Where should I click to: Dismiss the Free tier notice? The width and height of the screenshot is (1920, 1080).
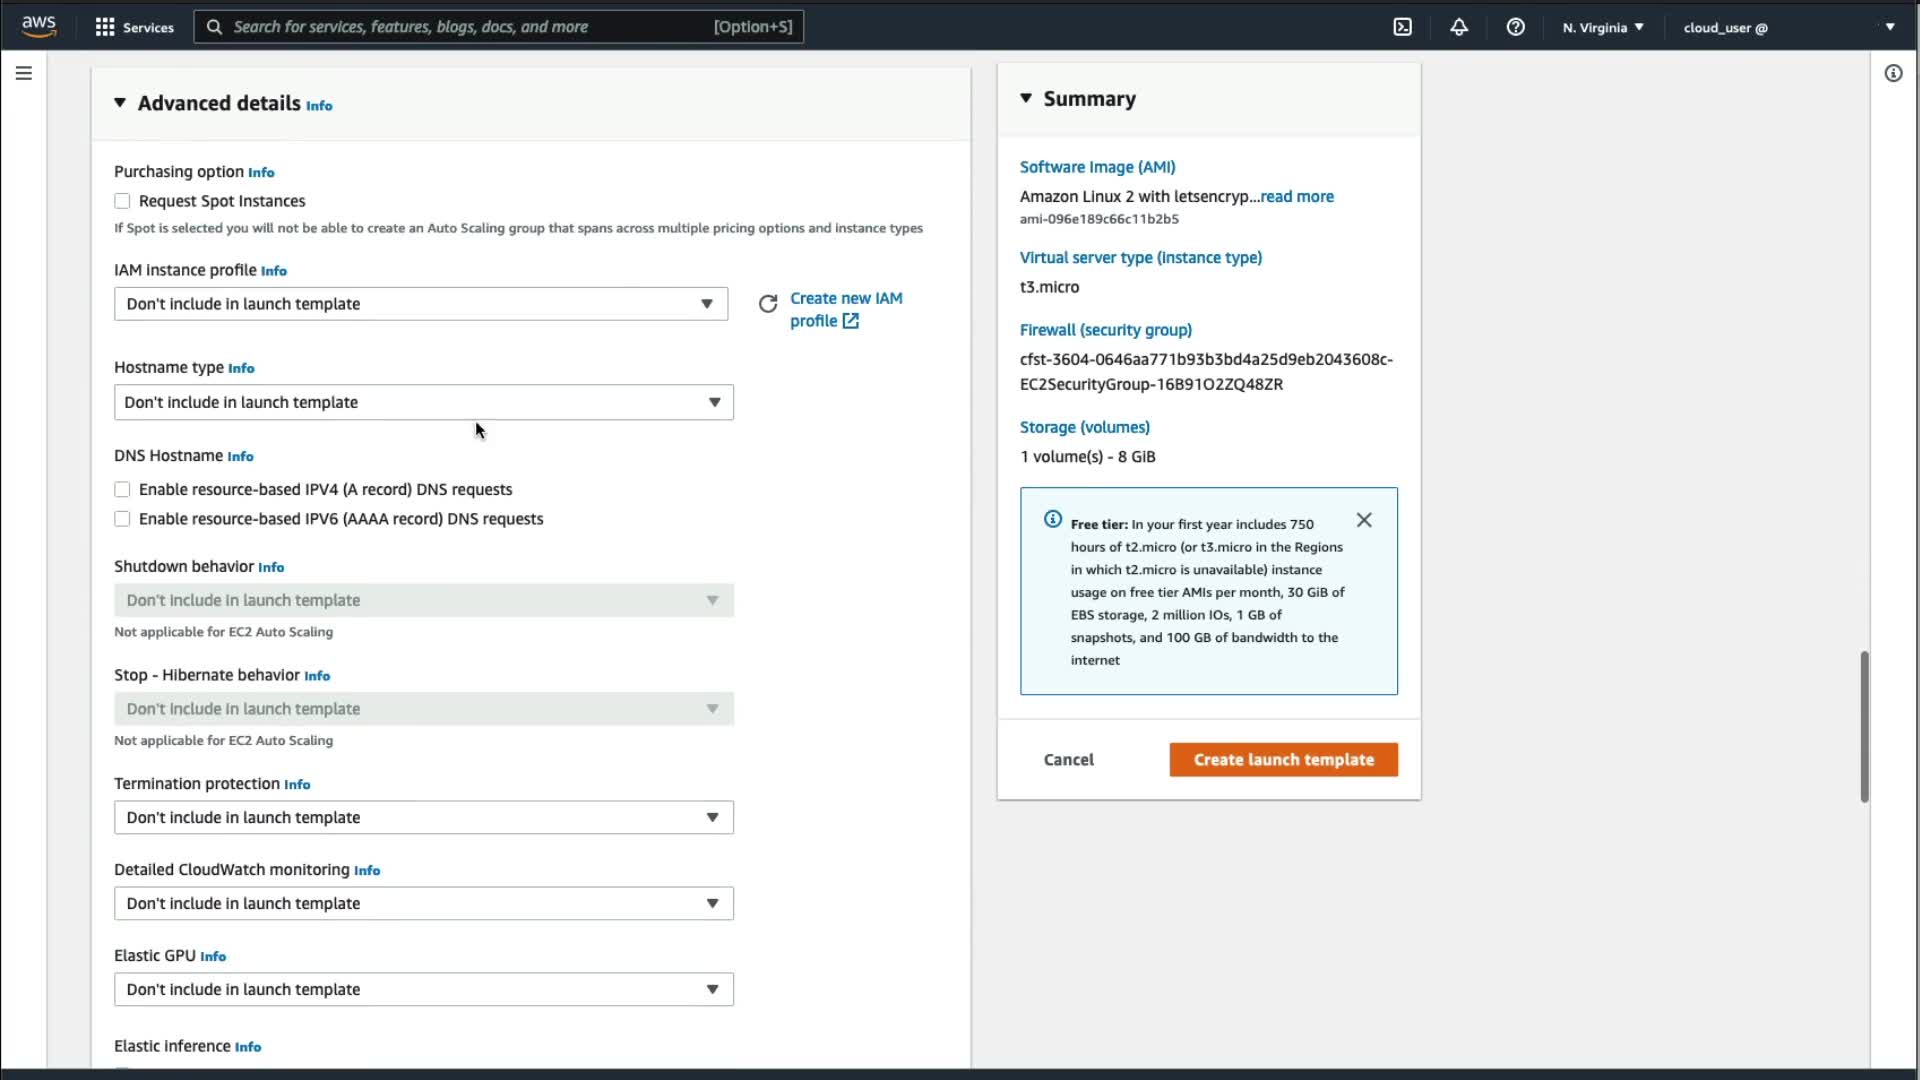[1364, 520]
